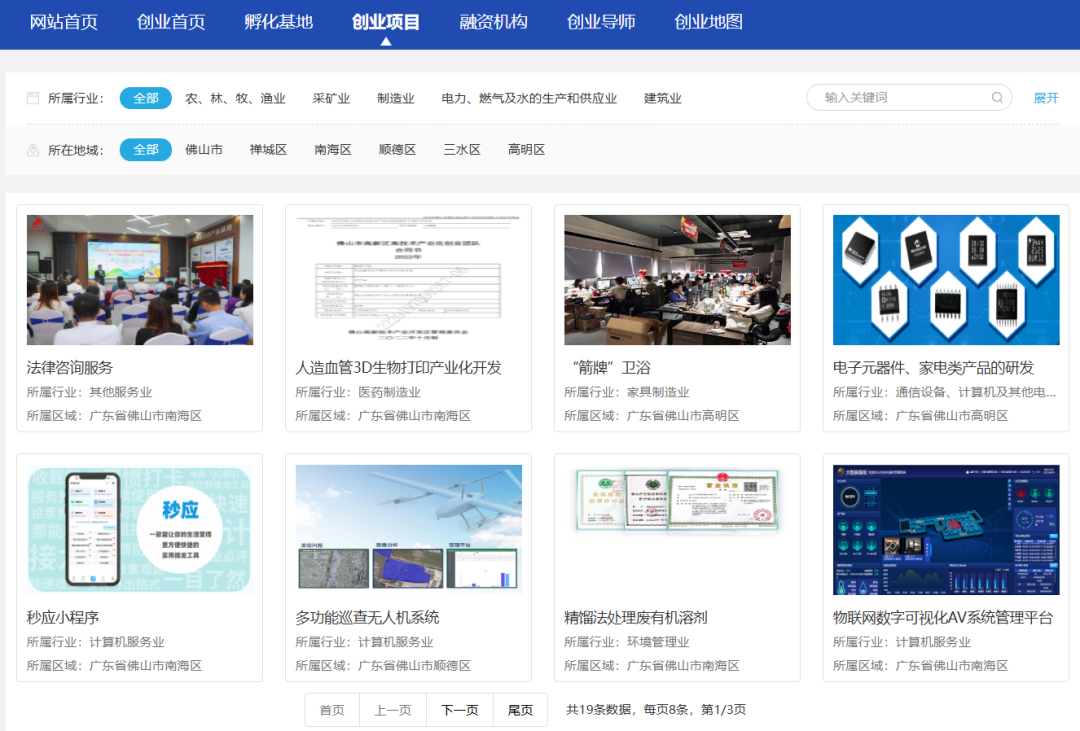Filter by 制造业 industry
1080x731 pixels.
click(395, 99)
